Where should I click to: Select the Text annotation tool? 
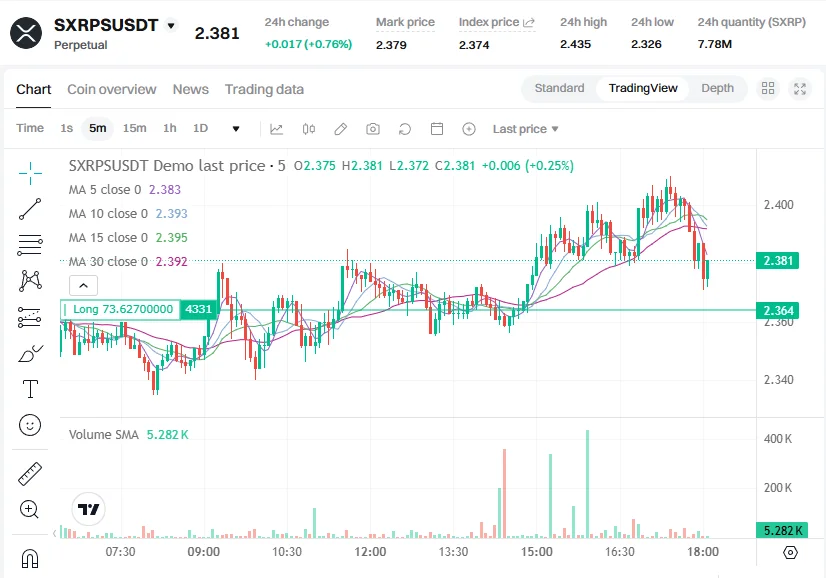(30, 389)
